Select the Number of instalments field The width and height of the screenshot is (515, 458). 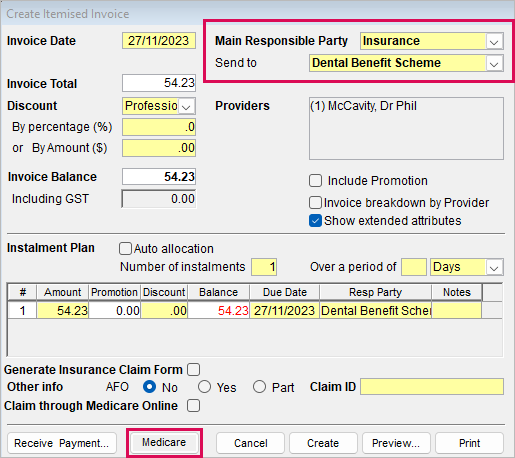(x=264, y=267)
